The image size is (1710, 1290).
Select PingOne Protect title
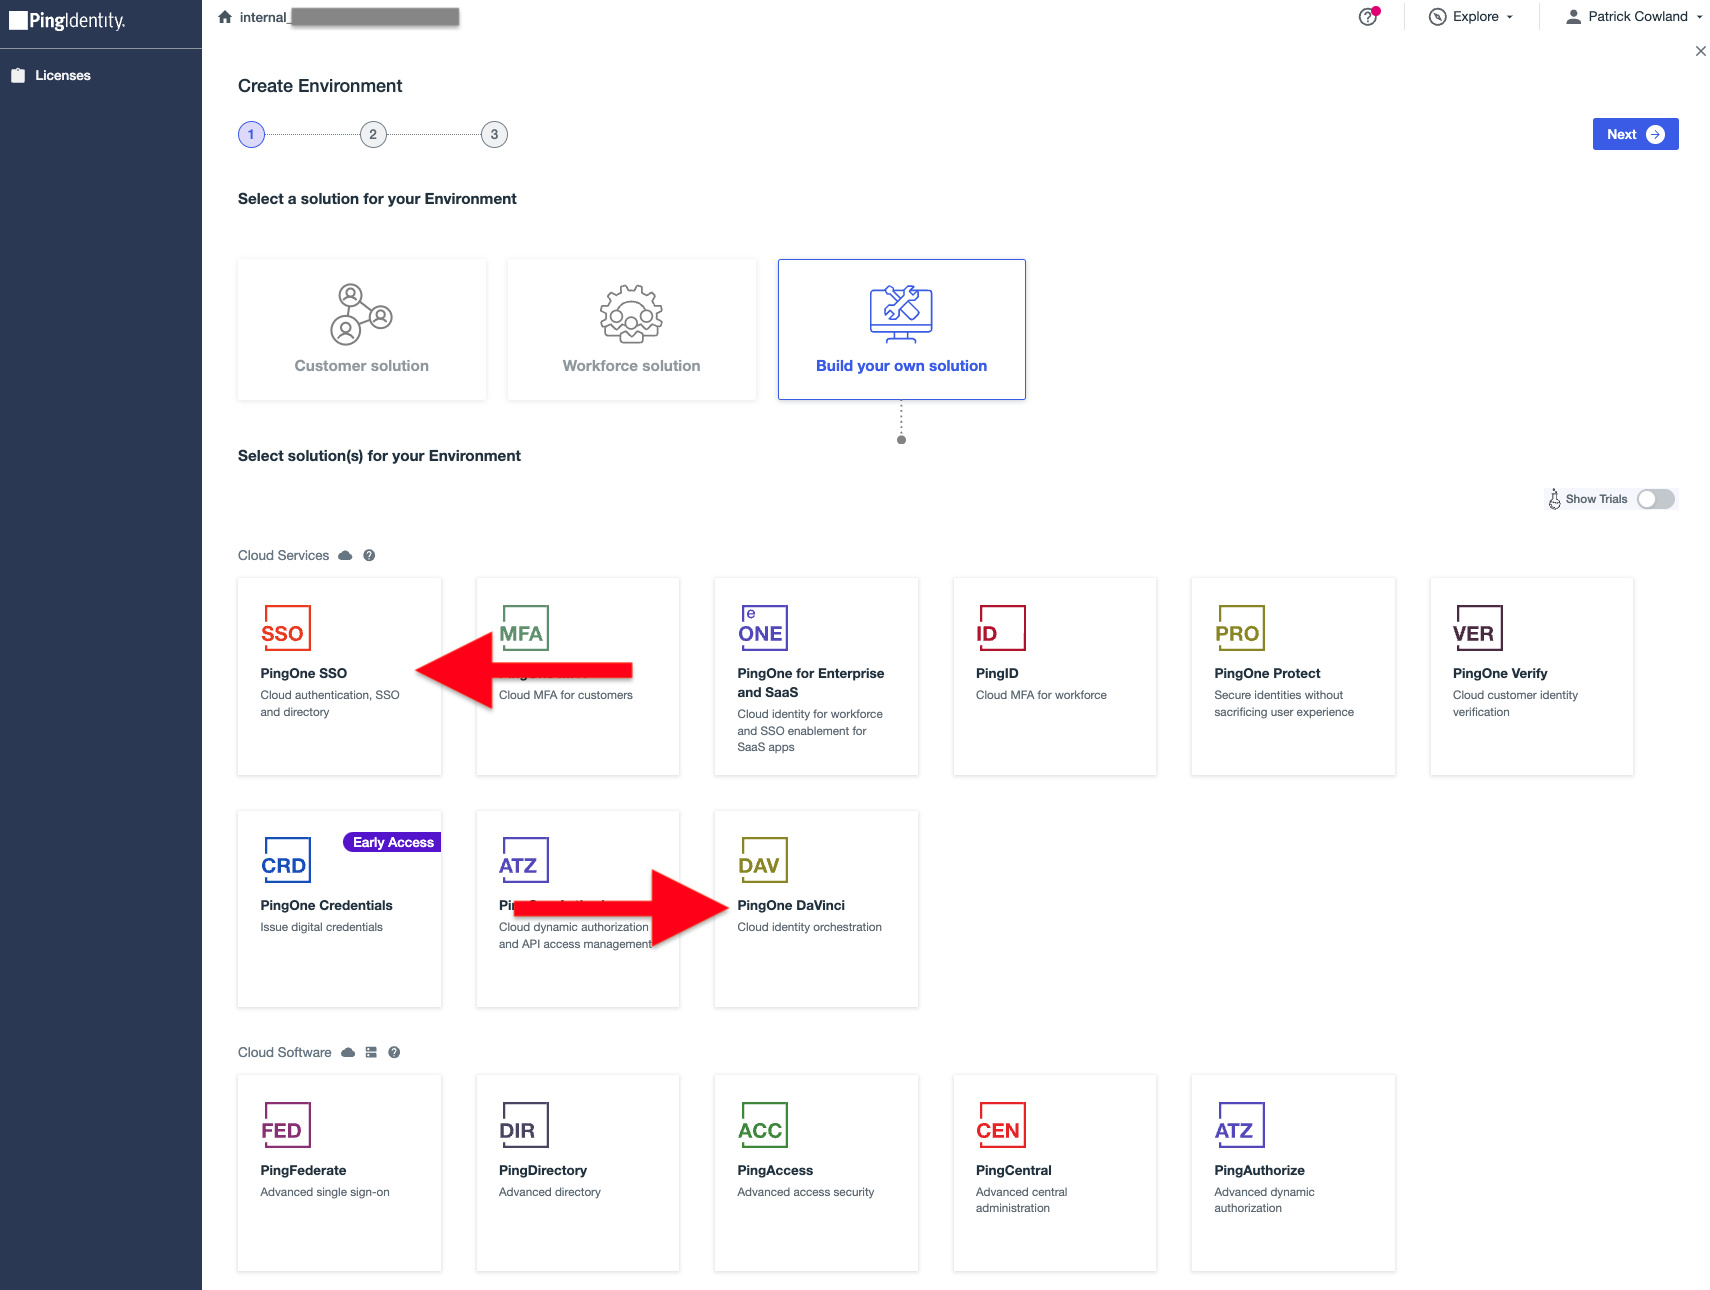(x=1267, y=674)
